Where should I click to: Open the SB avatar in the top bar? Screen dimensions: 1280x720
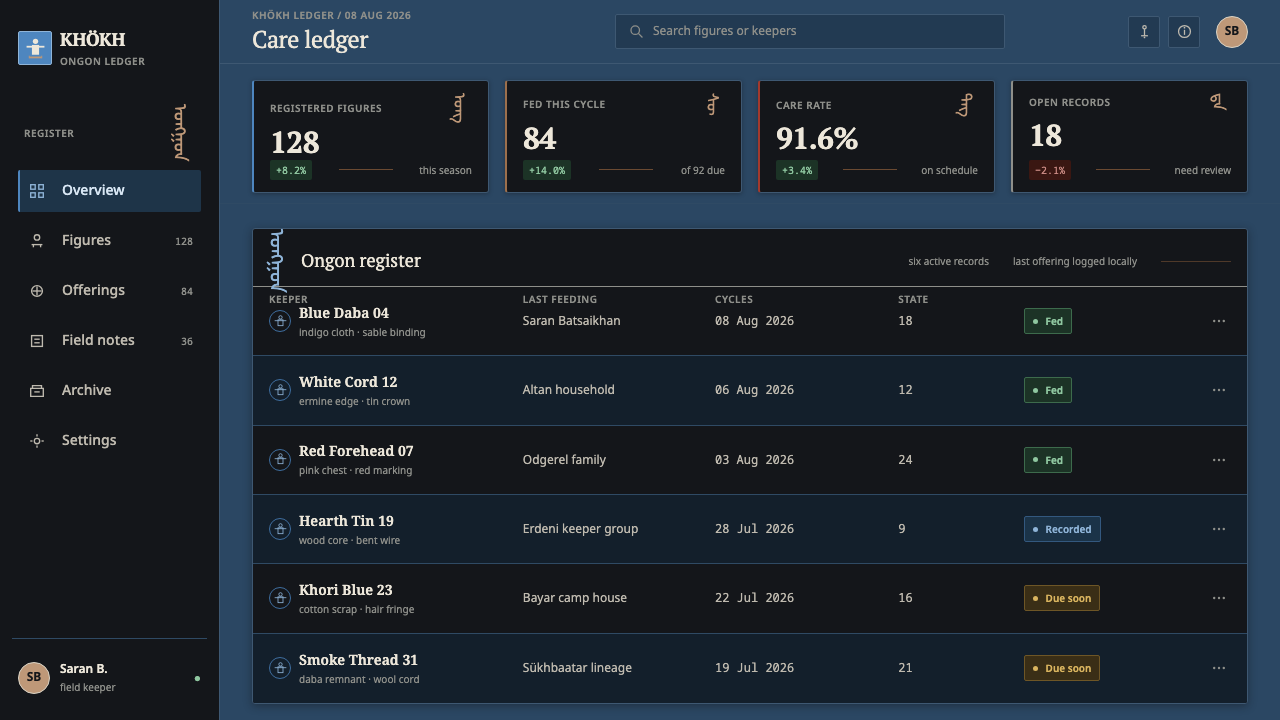(1232, 31)
